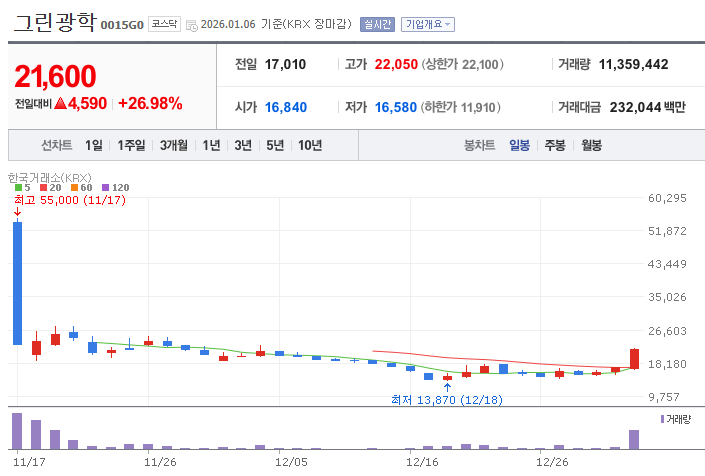Viewport: 705px width, 476px height.
Task: Click the 11/26 date axis label
Action: coord(160,462)
